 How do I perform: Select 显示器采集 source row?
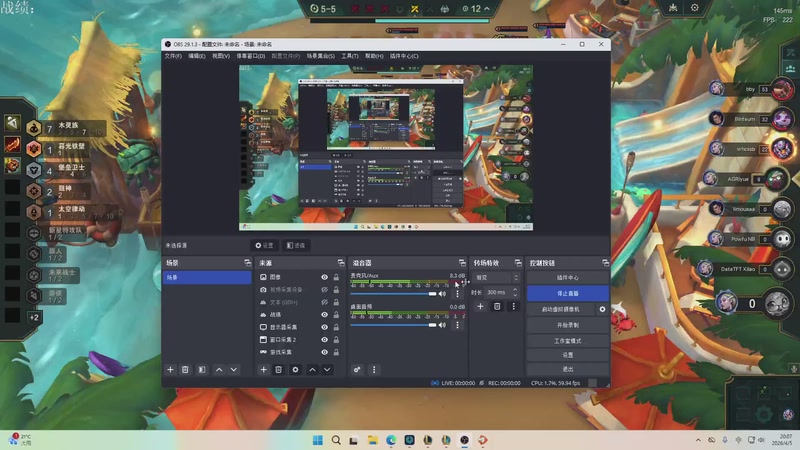tap(300, 327)
